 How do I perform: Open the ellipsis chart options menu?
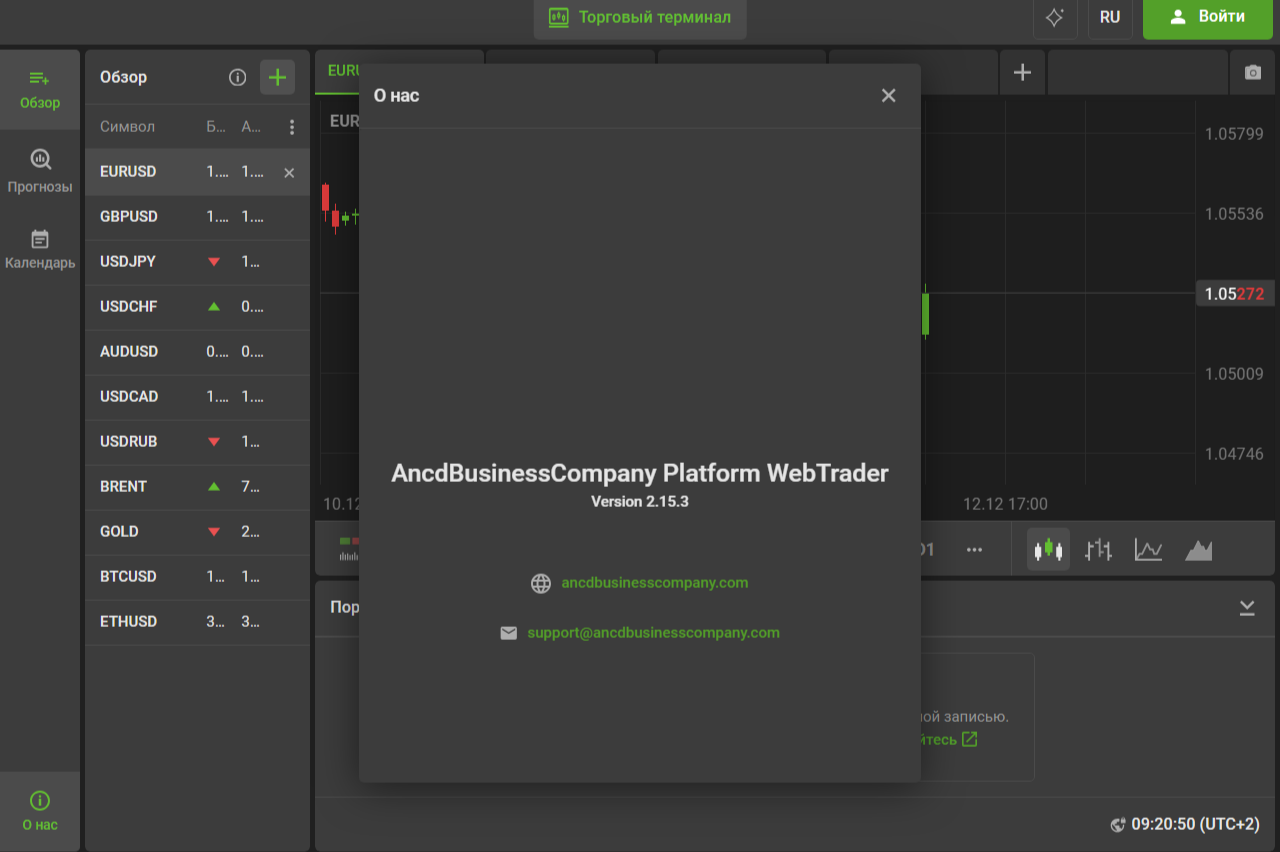tap(974, 549)
